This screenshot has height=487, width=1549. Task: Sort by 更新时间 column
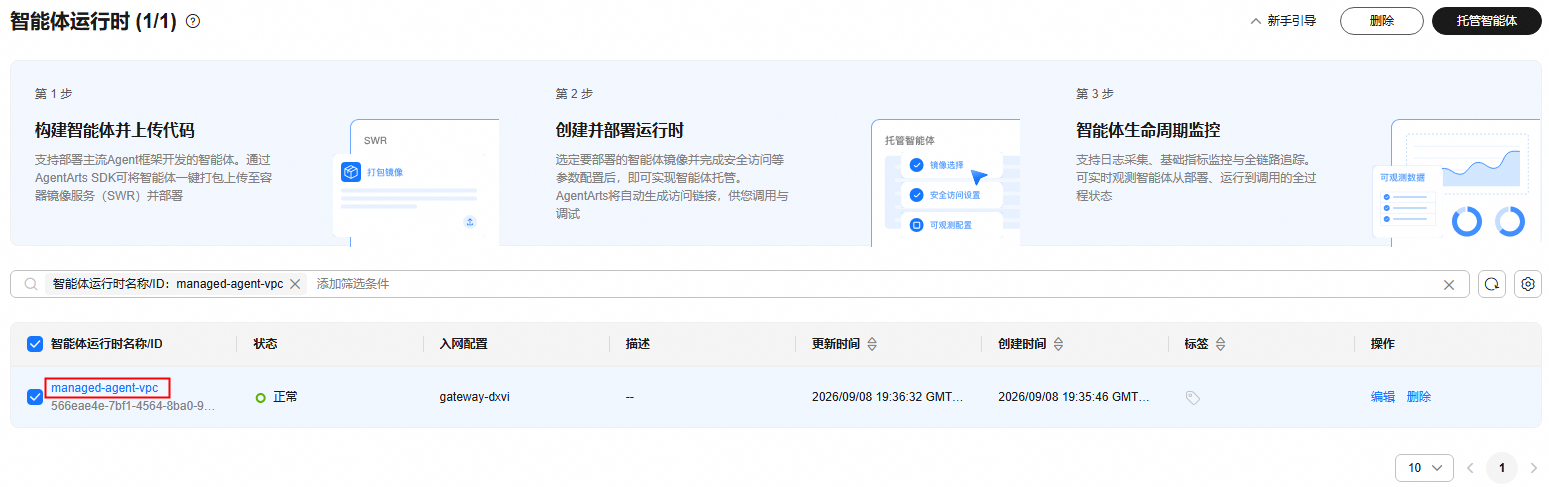click(x=872, y=344)
